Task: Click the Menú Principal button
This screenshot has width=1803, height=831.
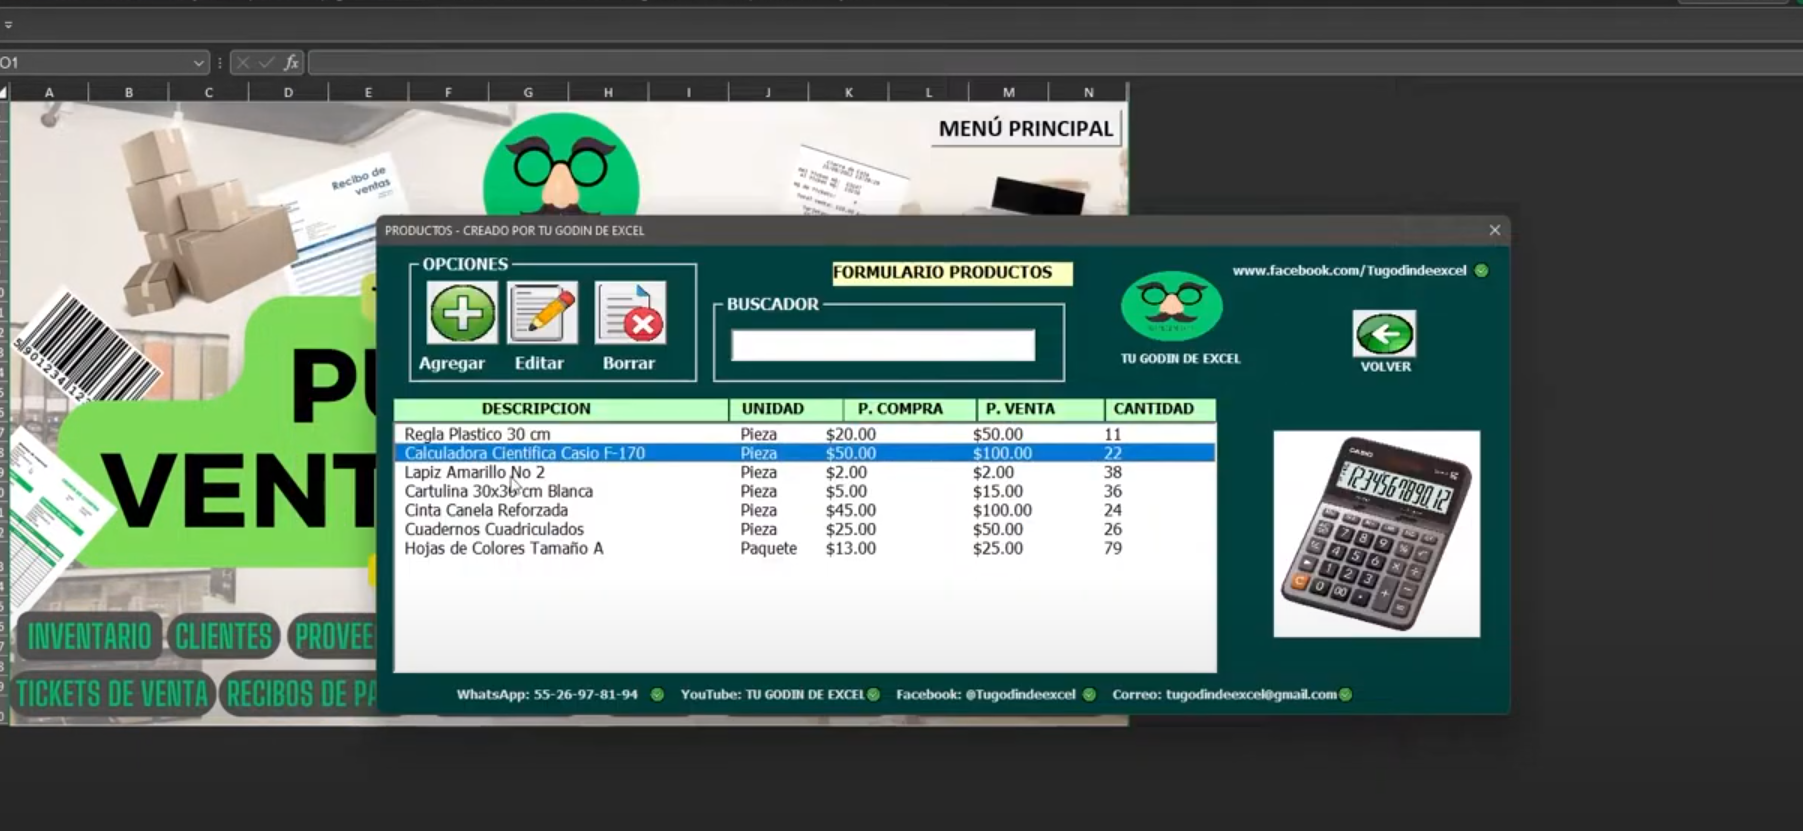Action: pos(1025,129)
